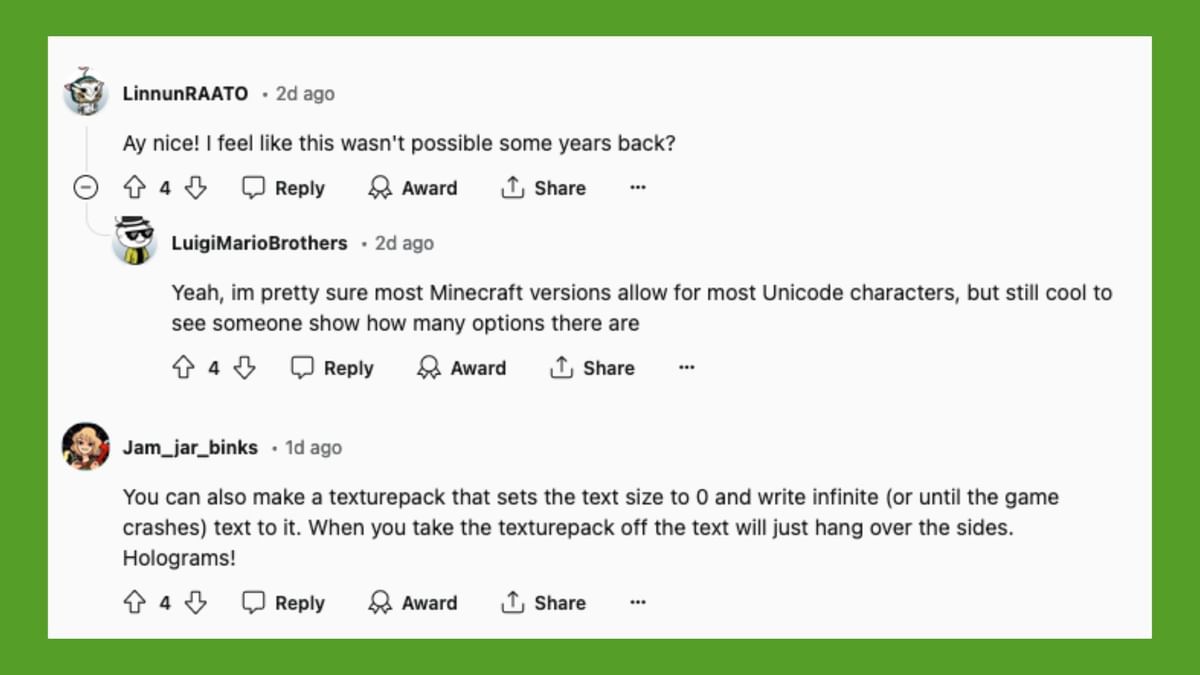
Task: Downvote LuigiMarioBrothers' reply
Action: coord(244,368)
